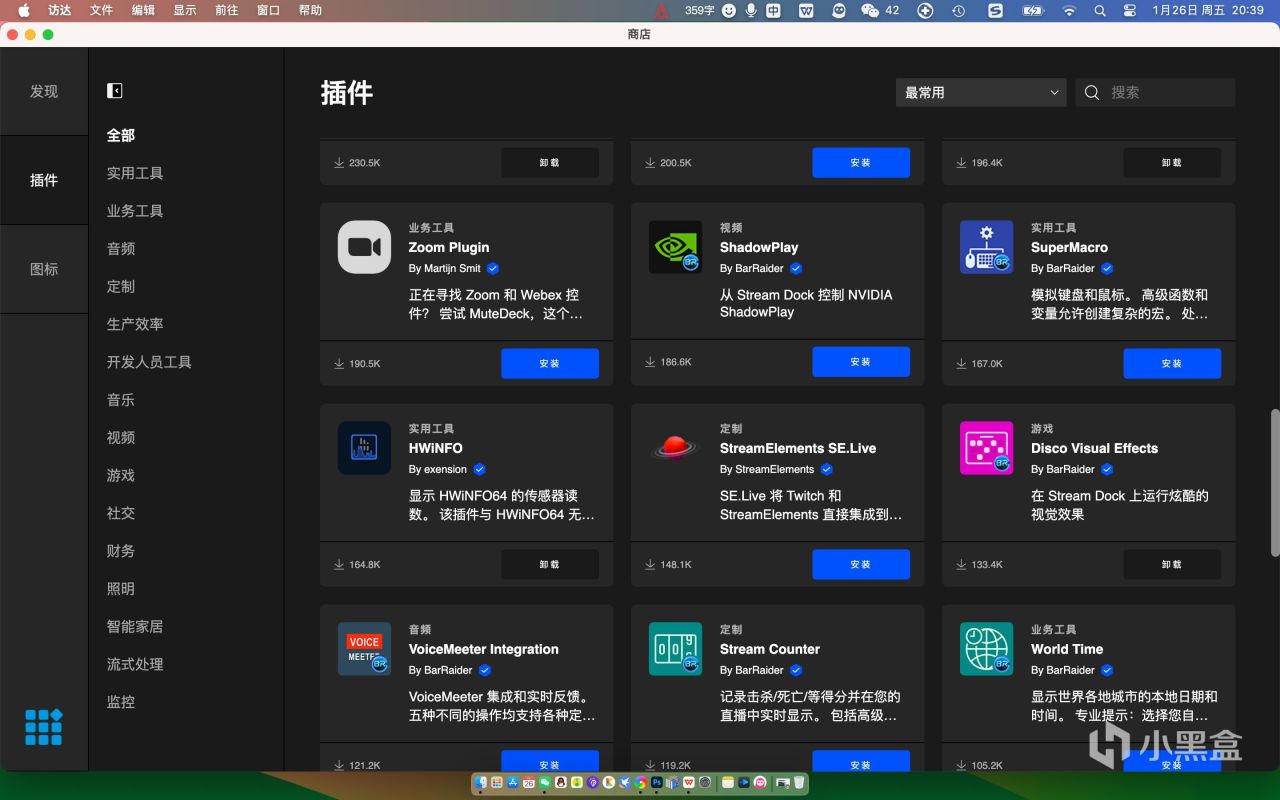Image resolution: width=1280 pixels, height=800 pixels.
Task: Open the blue grid icon at sidebar bottom
Action: (44, 727)
